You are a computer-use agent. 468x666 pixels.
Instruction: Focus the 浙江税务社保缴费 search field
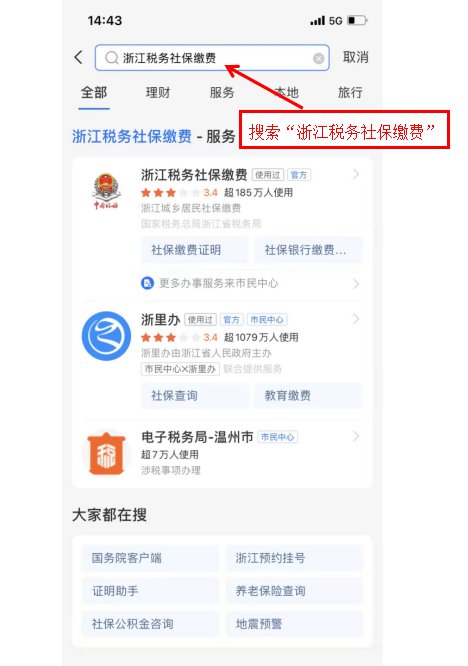tap(212, 58)
